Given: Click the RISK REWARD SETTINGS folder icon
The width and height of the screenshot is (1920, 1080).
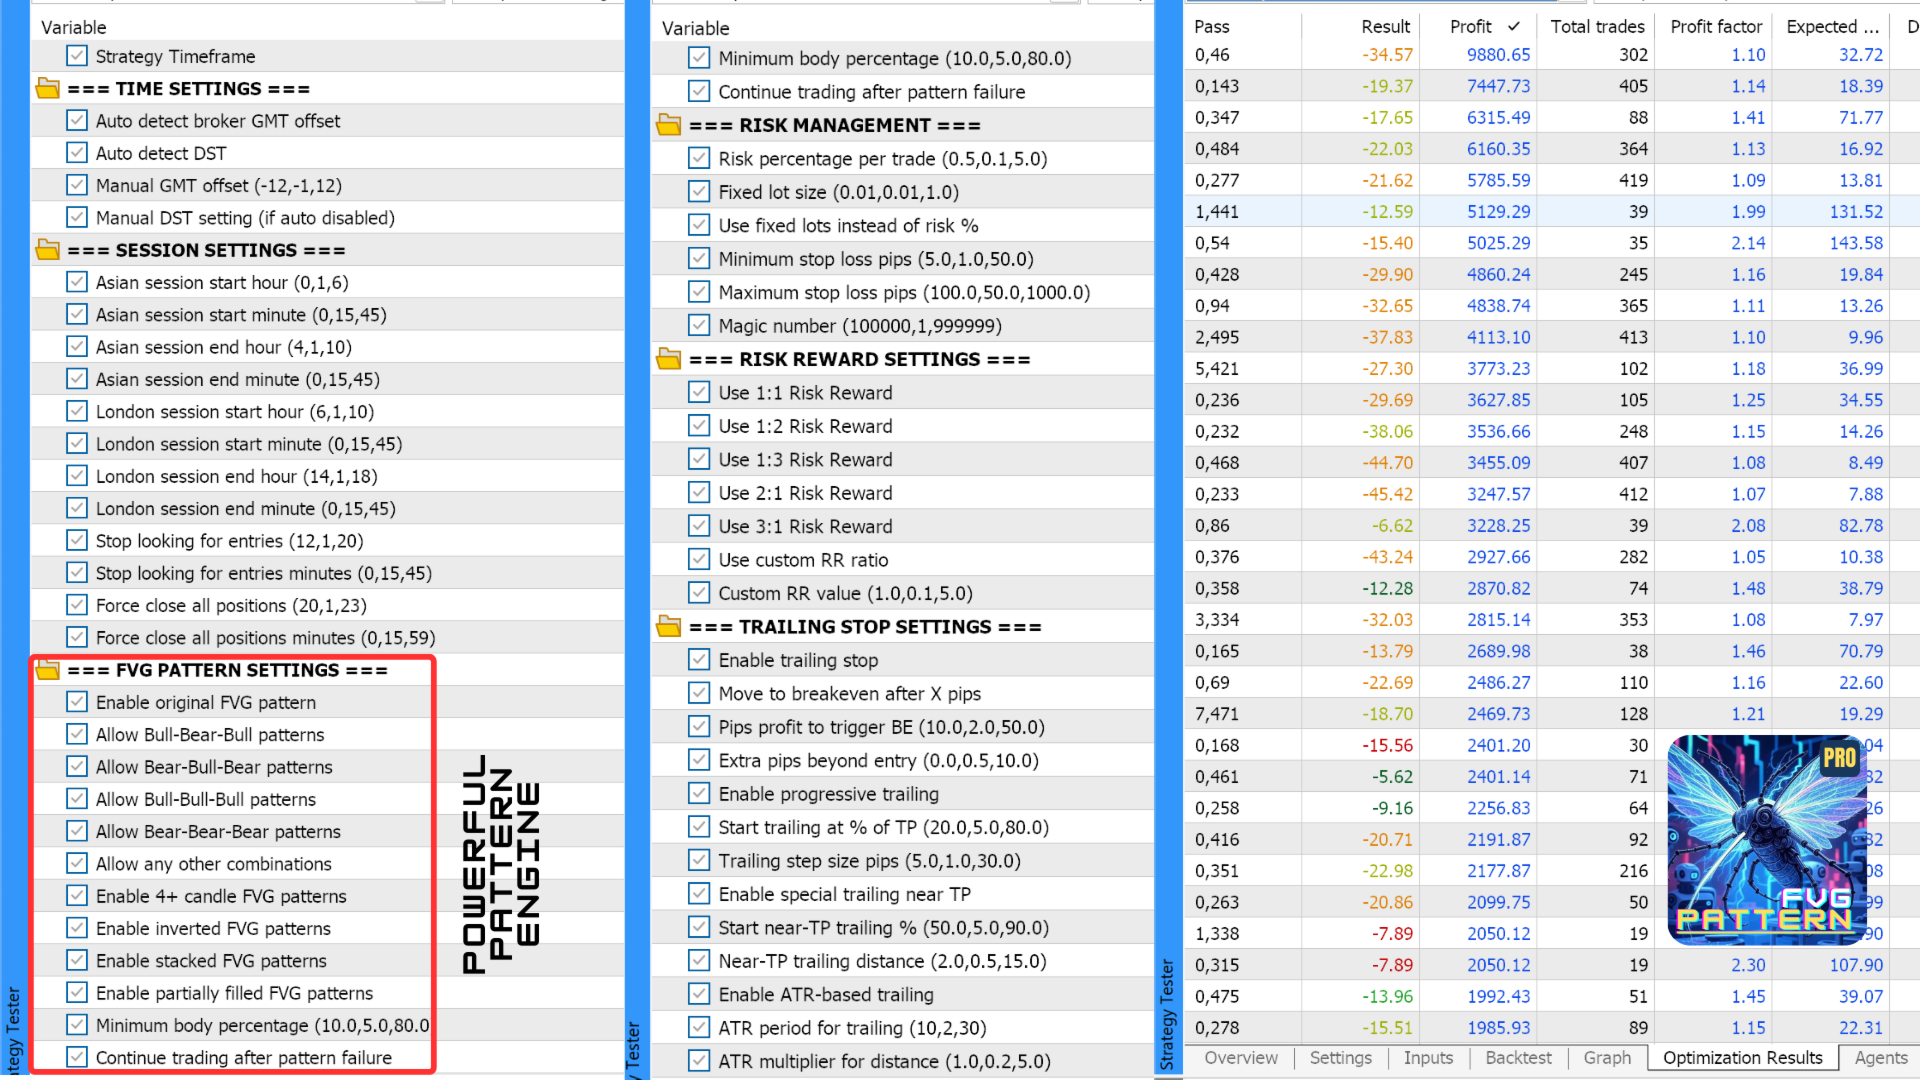Looking at the screenshot, I should [x=668, y=359].
